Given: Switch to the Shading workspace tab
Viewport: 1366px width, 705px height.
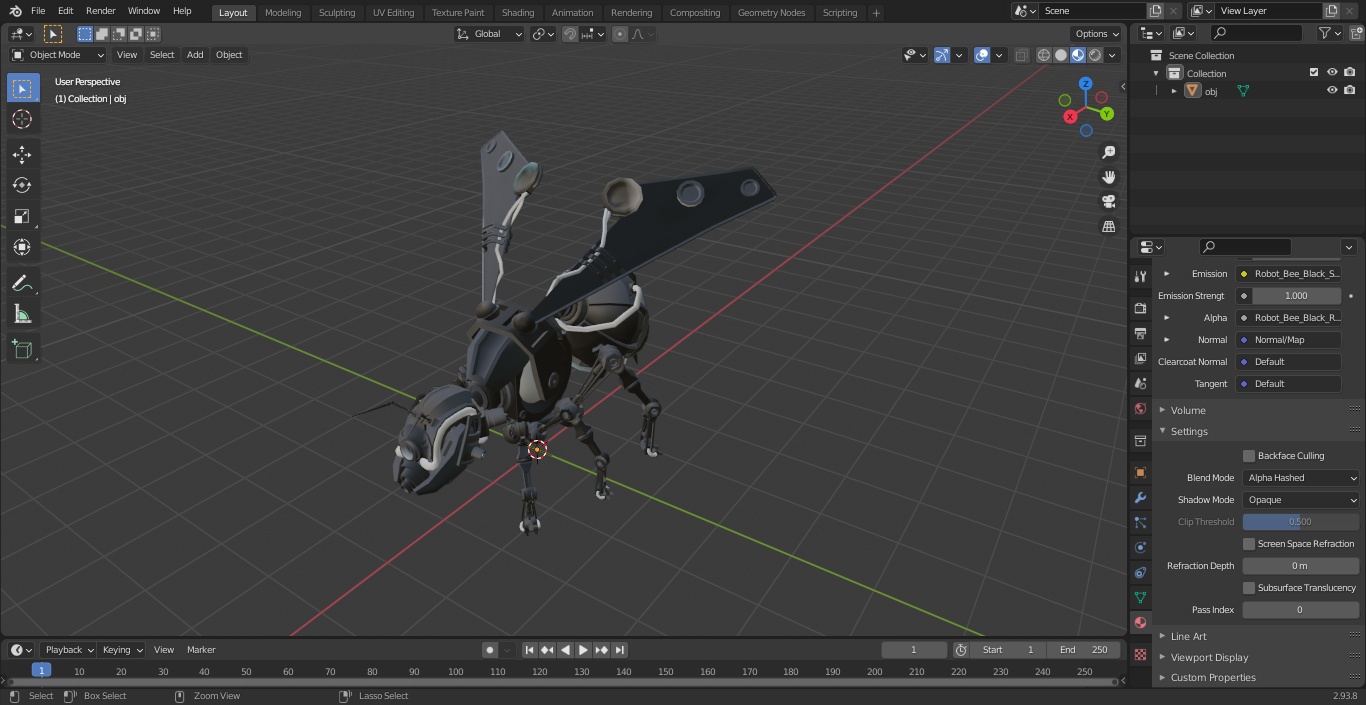Looking at the screenshot, I should [x=517, y=12].
